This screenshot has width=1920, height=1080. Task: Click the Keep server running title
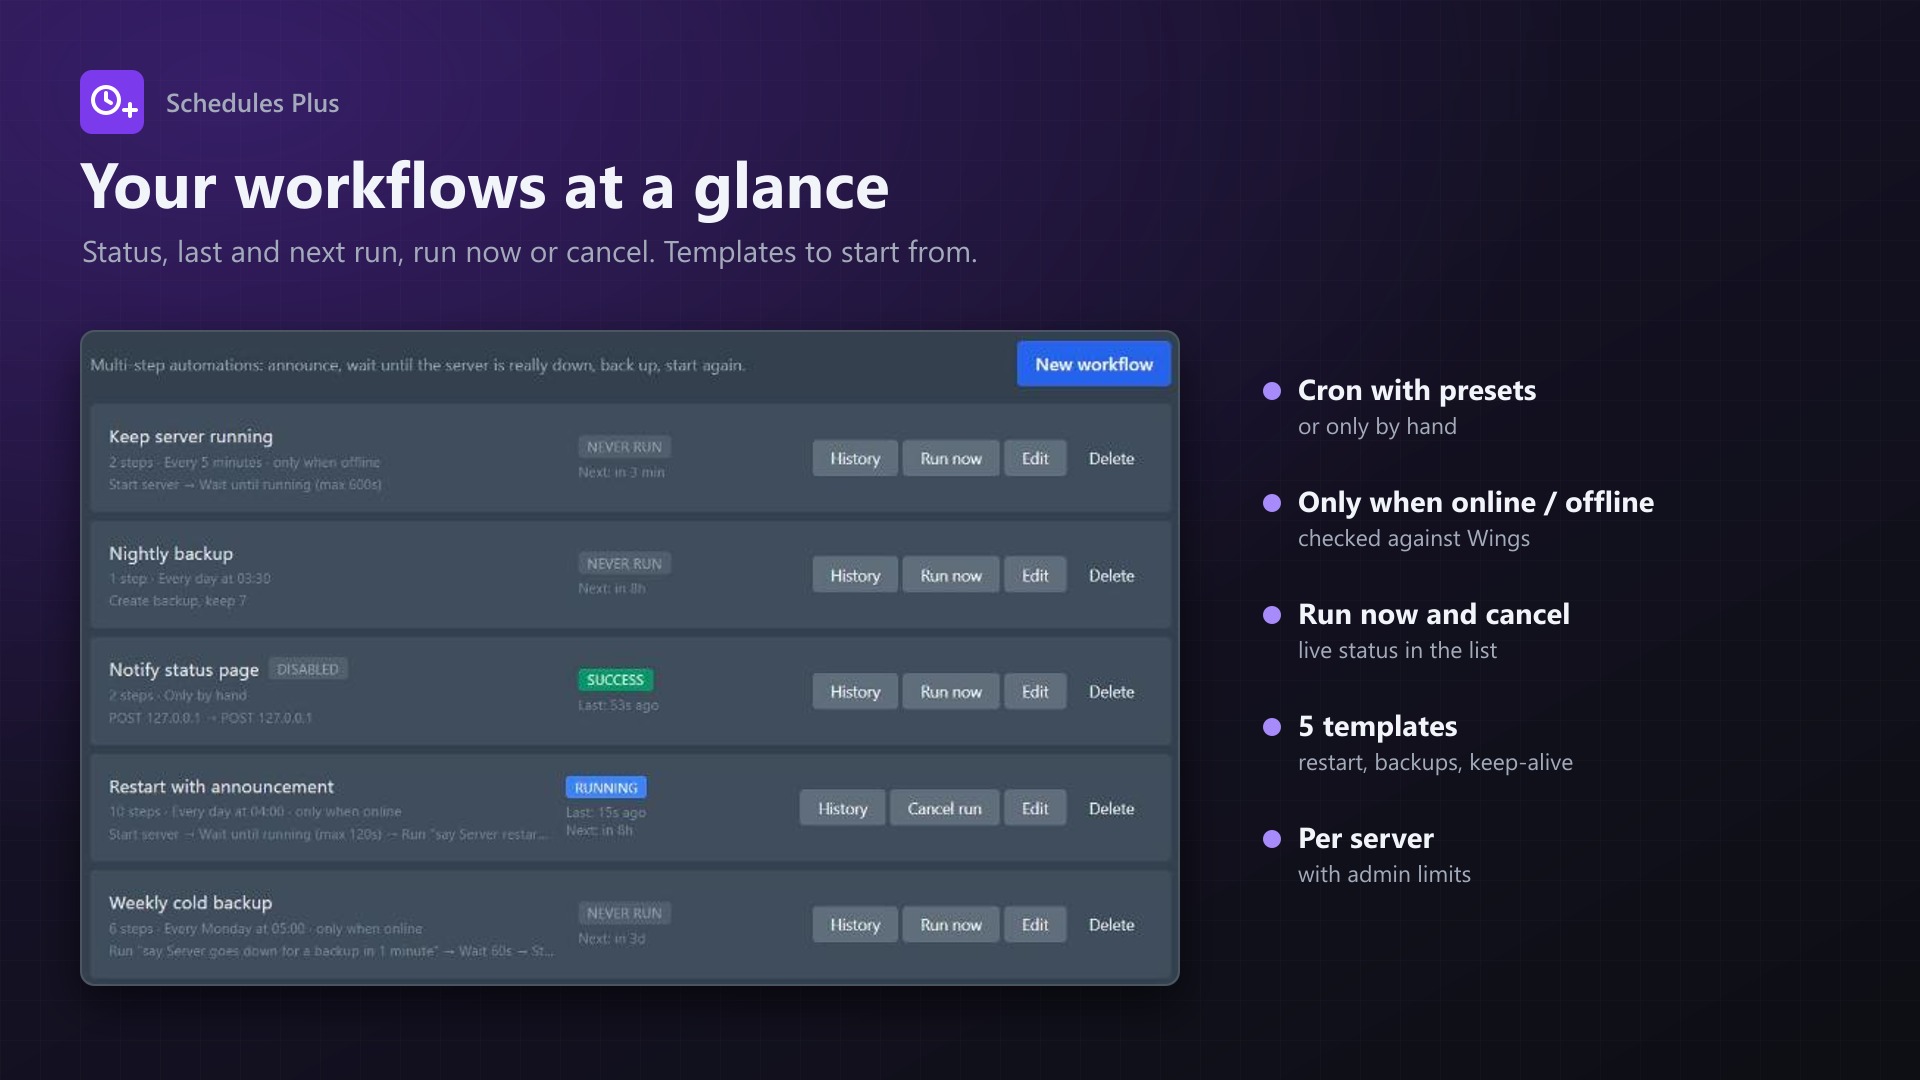(191, 436)
